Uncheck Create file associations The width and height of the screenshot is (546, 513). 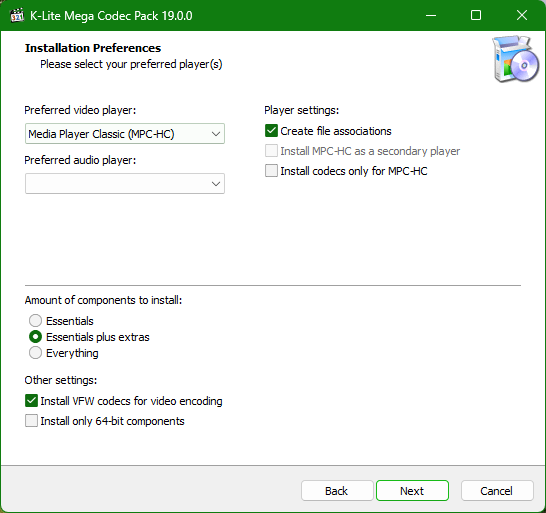click(x=271, y=131)
